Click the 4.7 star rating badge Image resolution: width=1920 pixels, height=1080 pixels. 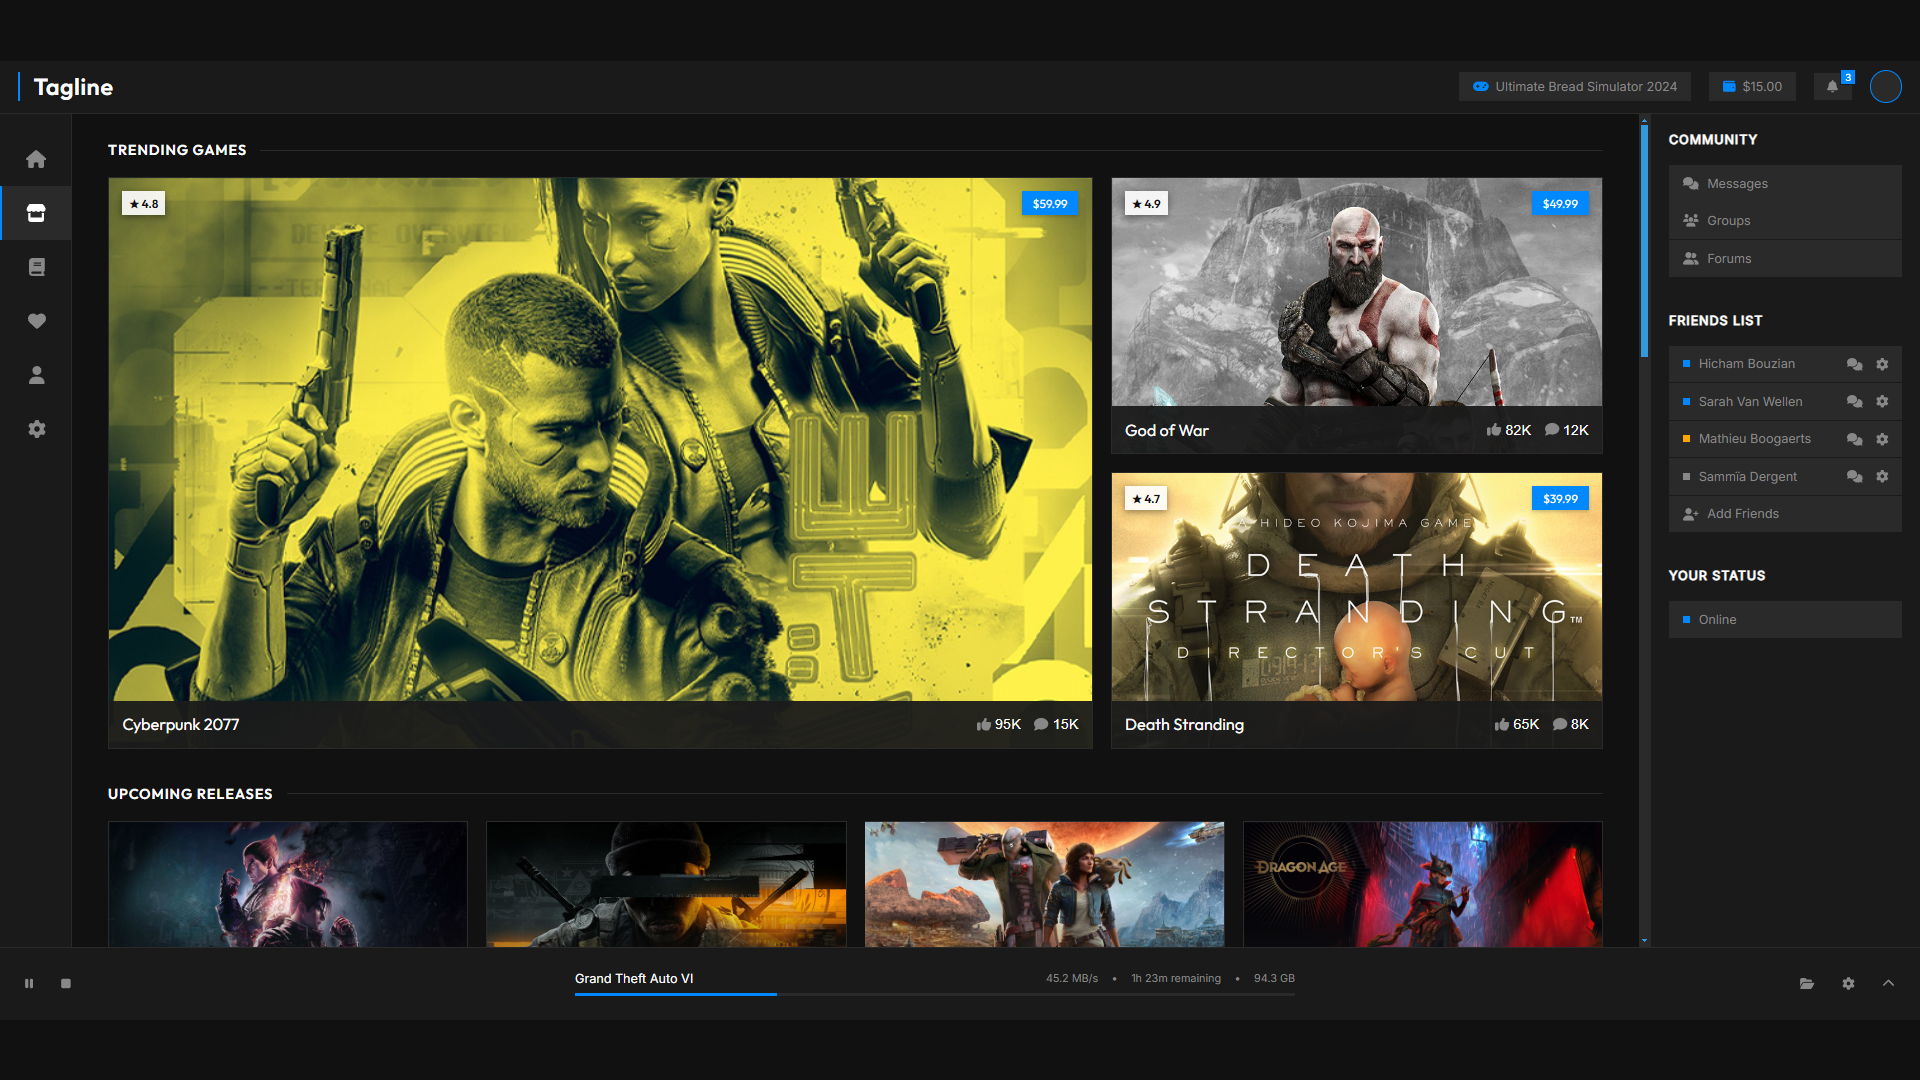[1146, 499]
